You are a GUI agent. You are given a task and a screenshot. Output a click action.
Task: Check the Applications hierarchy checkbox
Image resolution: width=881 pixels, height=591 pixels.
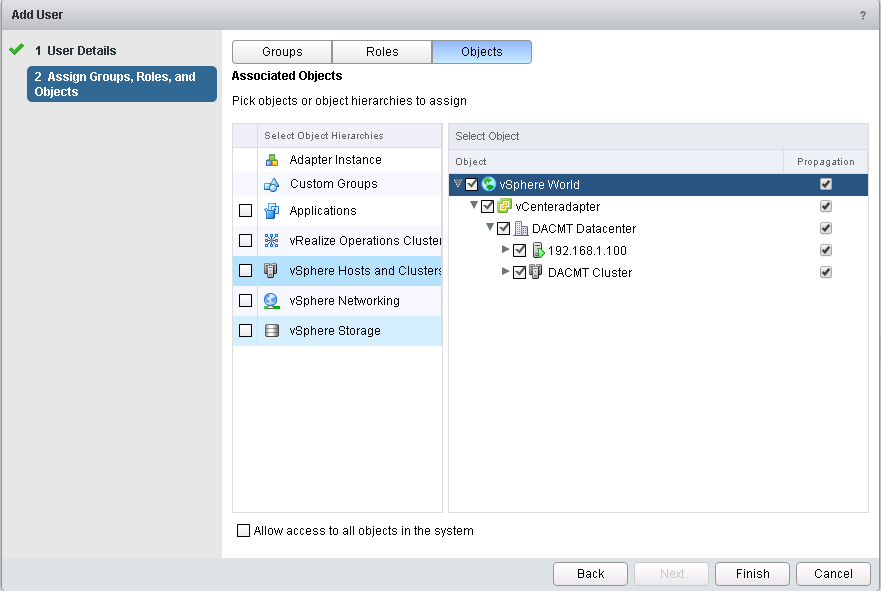(246, 211)
